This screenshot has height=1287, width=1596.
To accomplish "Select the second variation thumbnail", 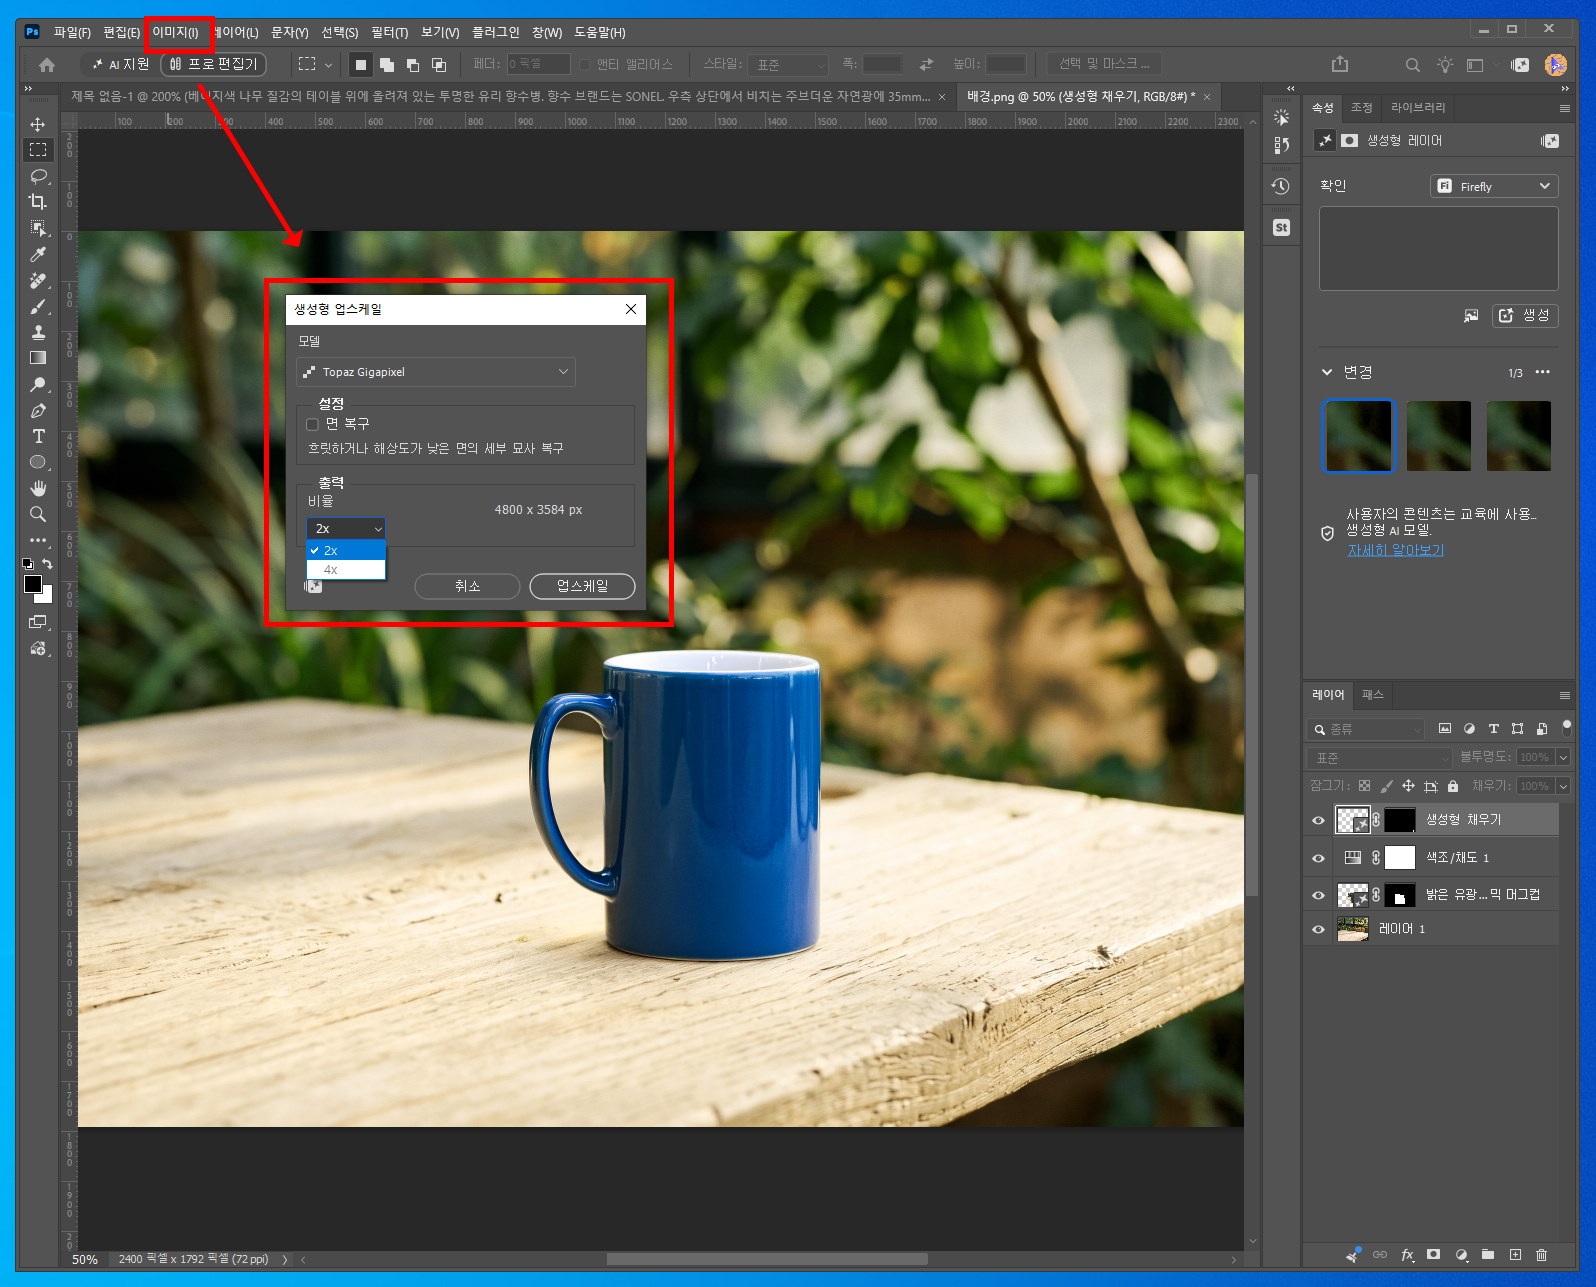I will 1438,436.
